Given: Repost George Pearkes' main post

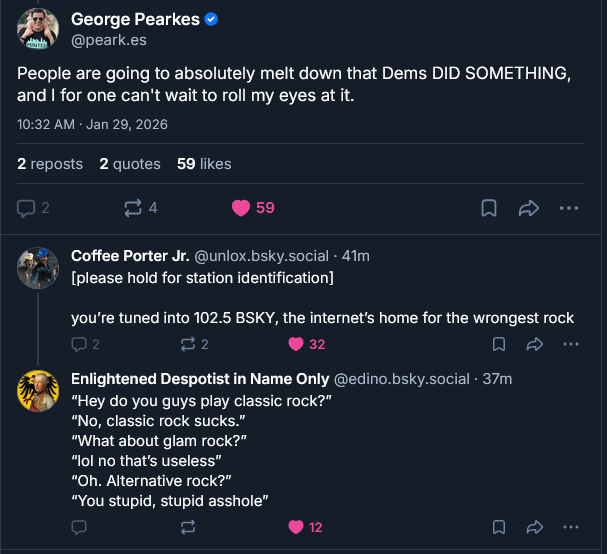Looking at the screenshot, I should pos(132,208).
